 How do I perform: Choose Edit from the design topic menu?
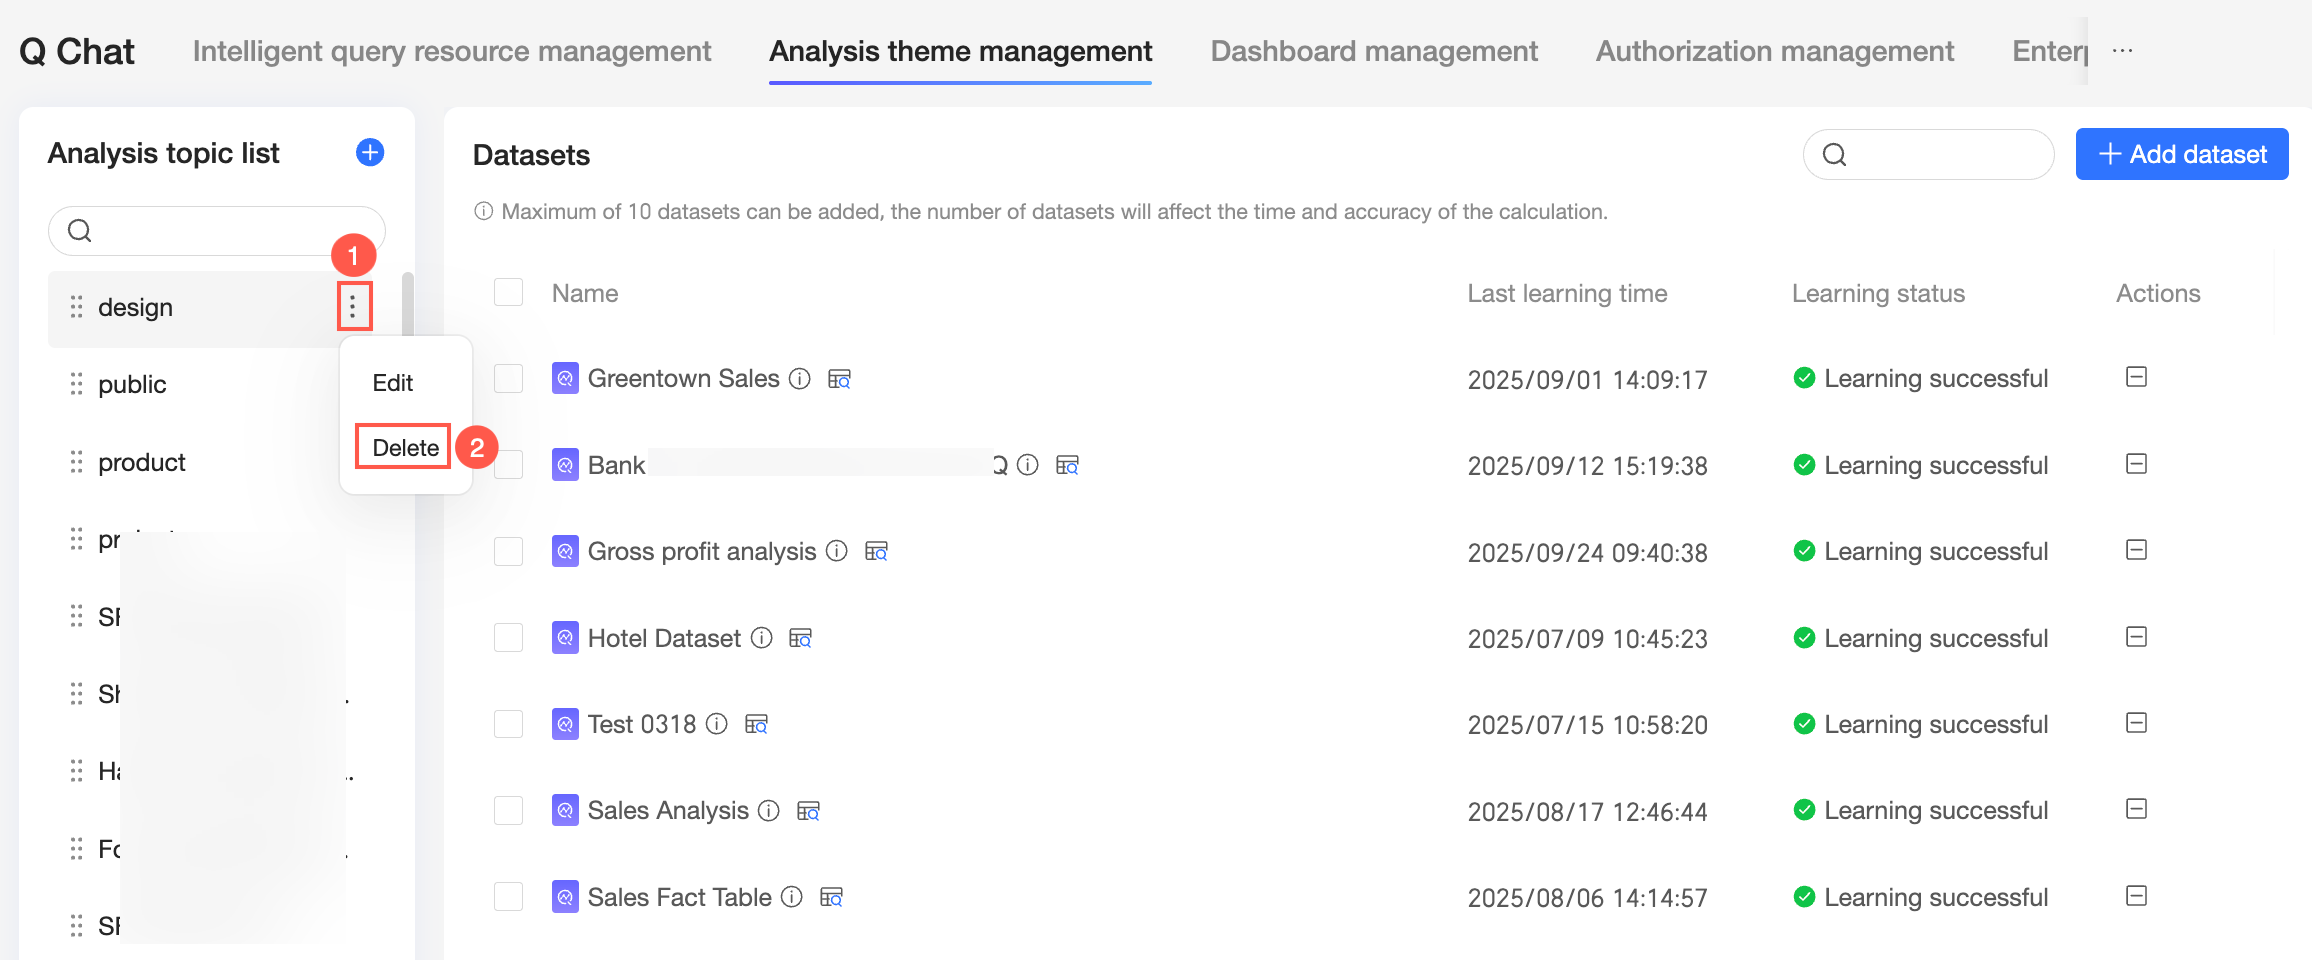[393, 383]
